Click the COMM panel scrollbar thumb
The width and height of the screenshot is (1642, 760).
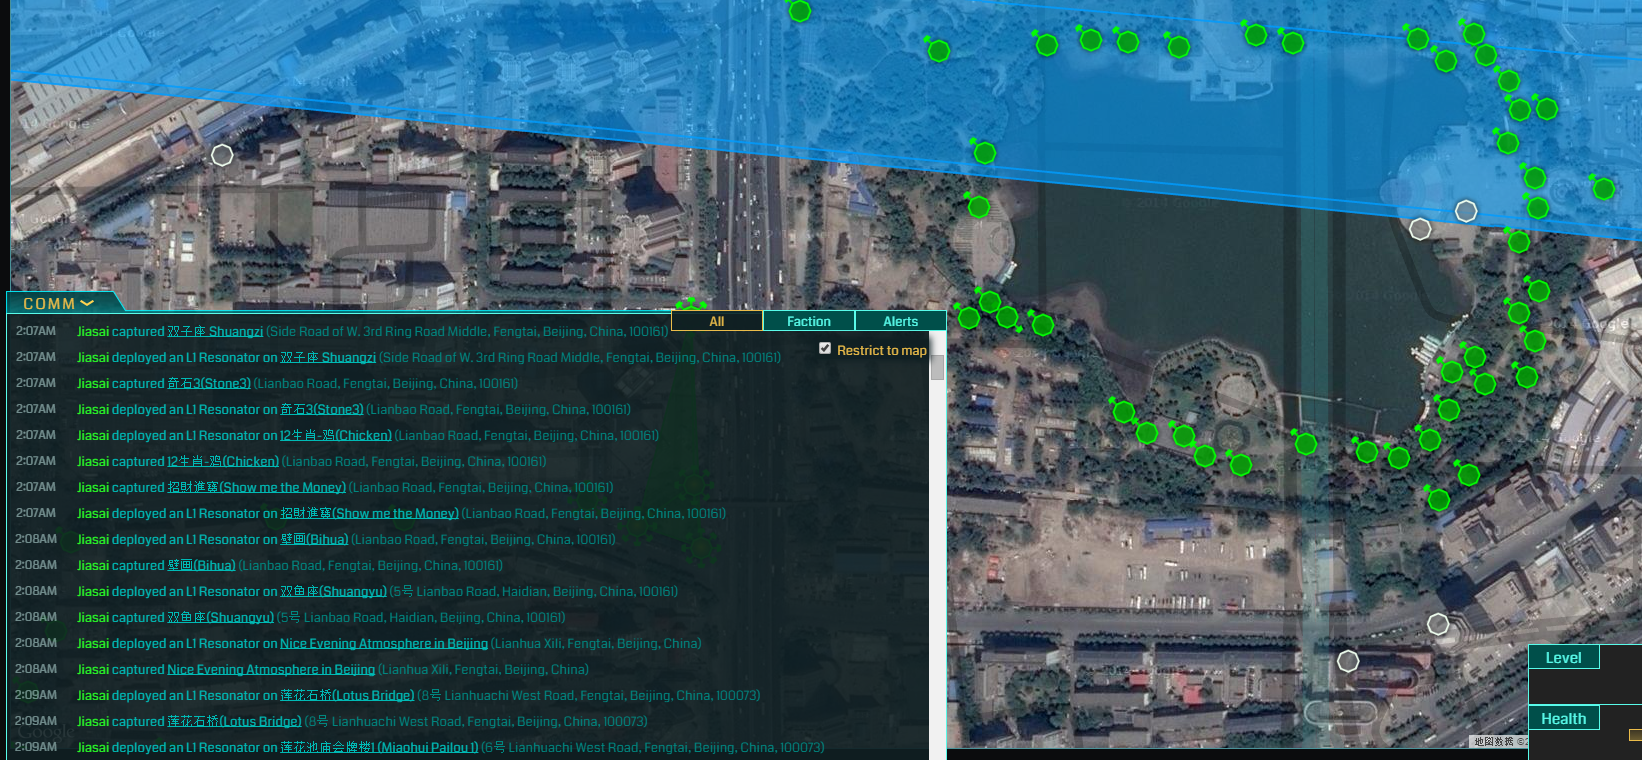point(937,367)
